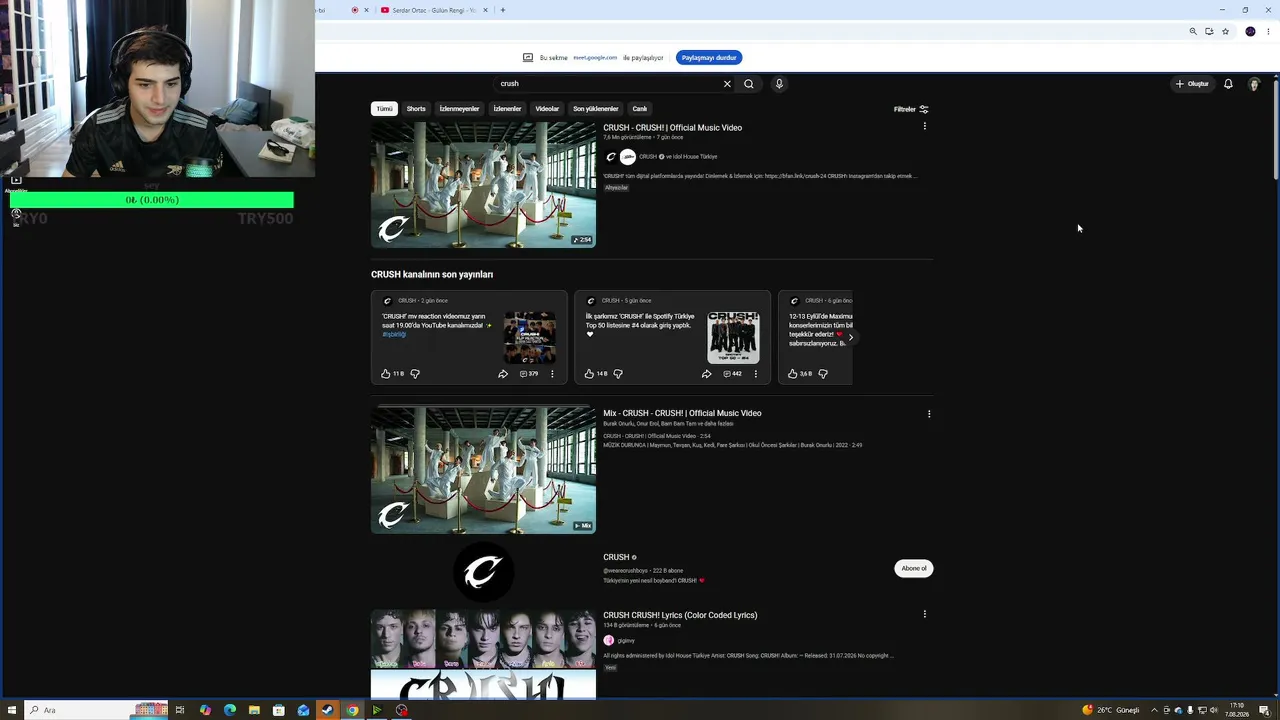The image size is (1280, 720).
Task: Share the 2 gün önce CRUSH post
Action: point(503,374)
